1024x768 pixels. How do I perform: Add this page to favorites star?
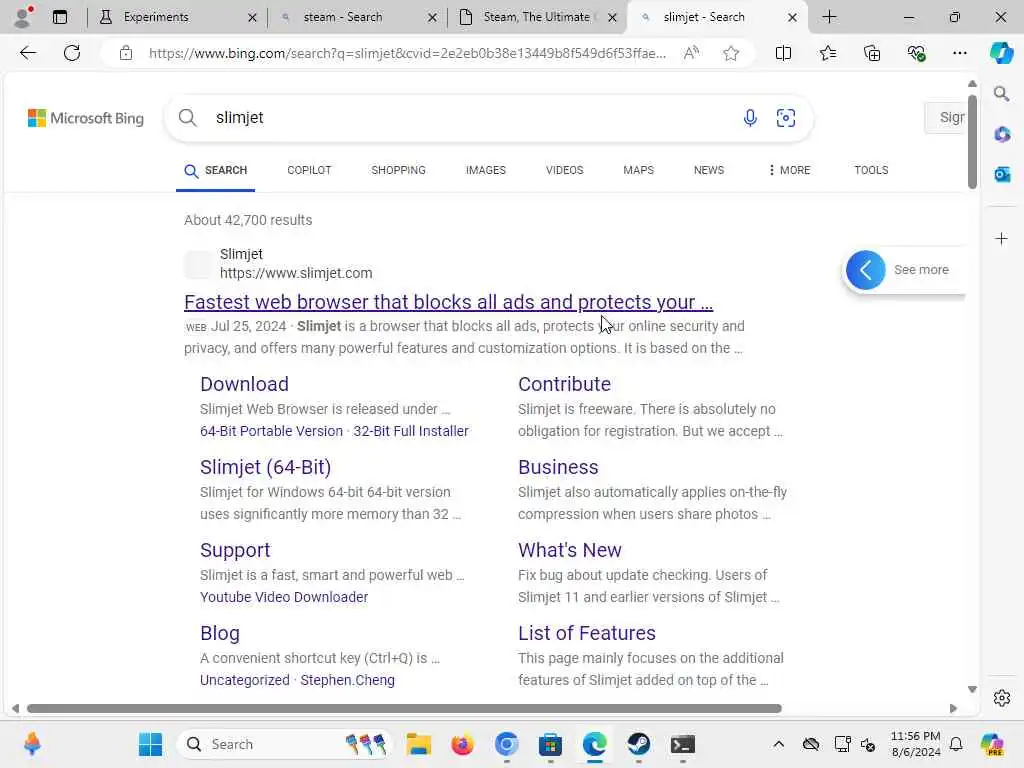731,53
